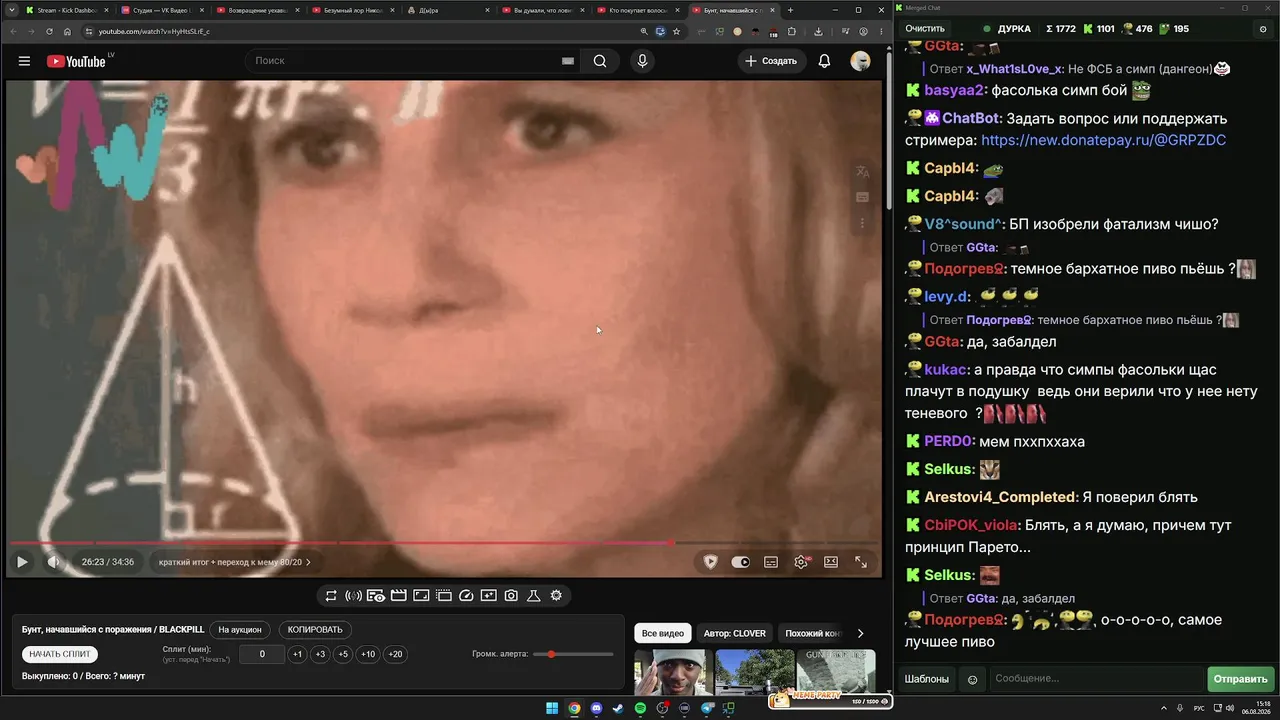Open video player settings gear

tap(801, 562)
